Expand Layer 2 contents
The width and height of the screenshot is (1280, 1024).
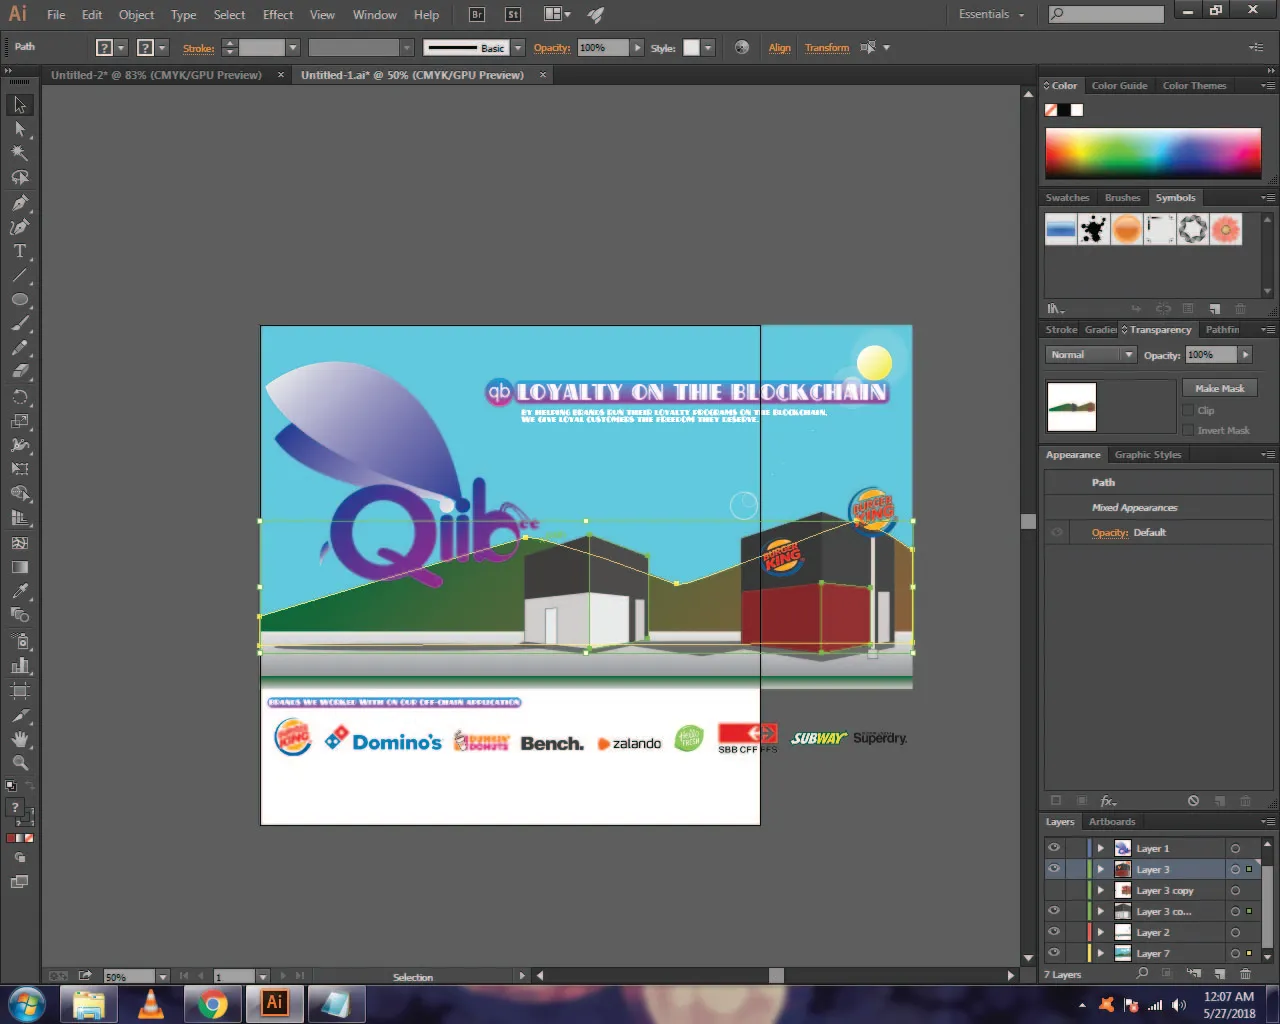[1101, 932]
